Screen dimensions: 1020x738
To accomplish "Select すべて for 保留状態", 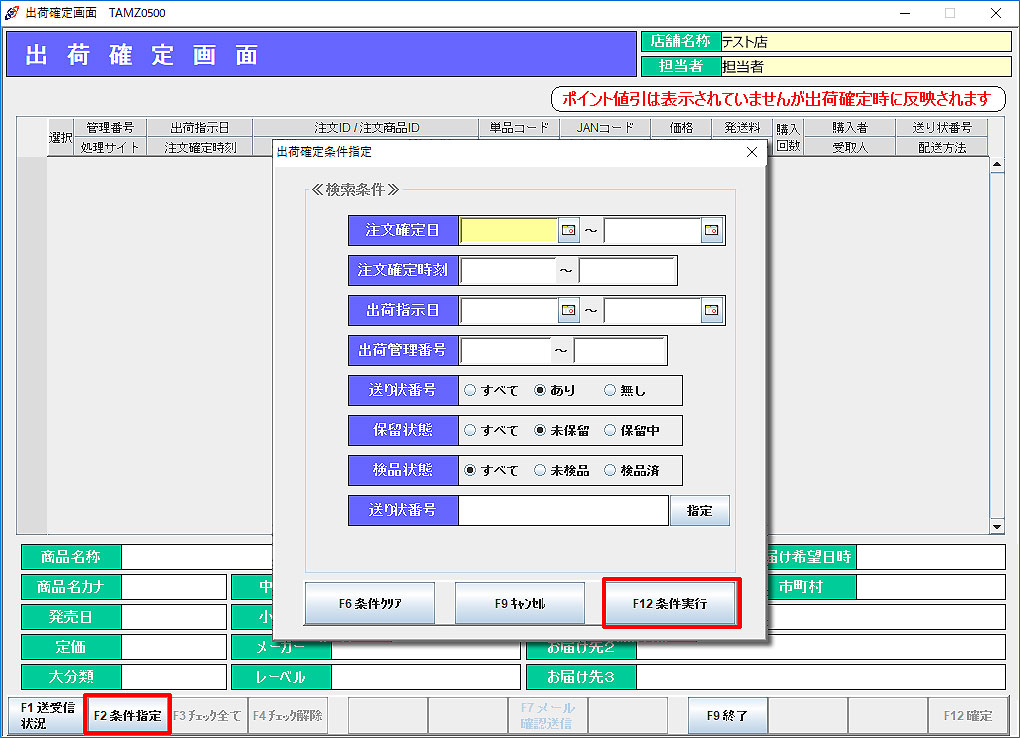I will point(470,430).
